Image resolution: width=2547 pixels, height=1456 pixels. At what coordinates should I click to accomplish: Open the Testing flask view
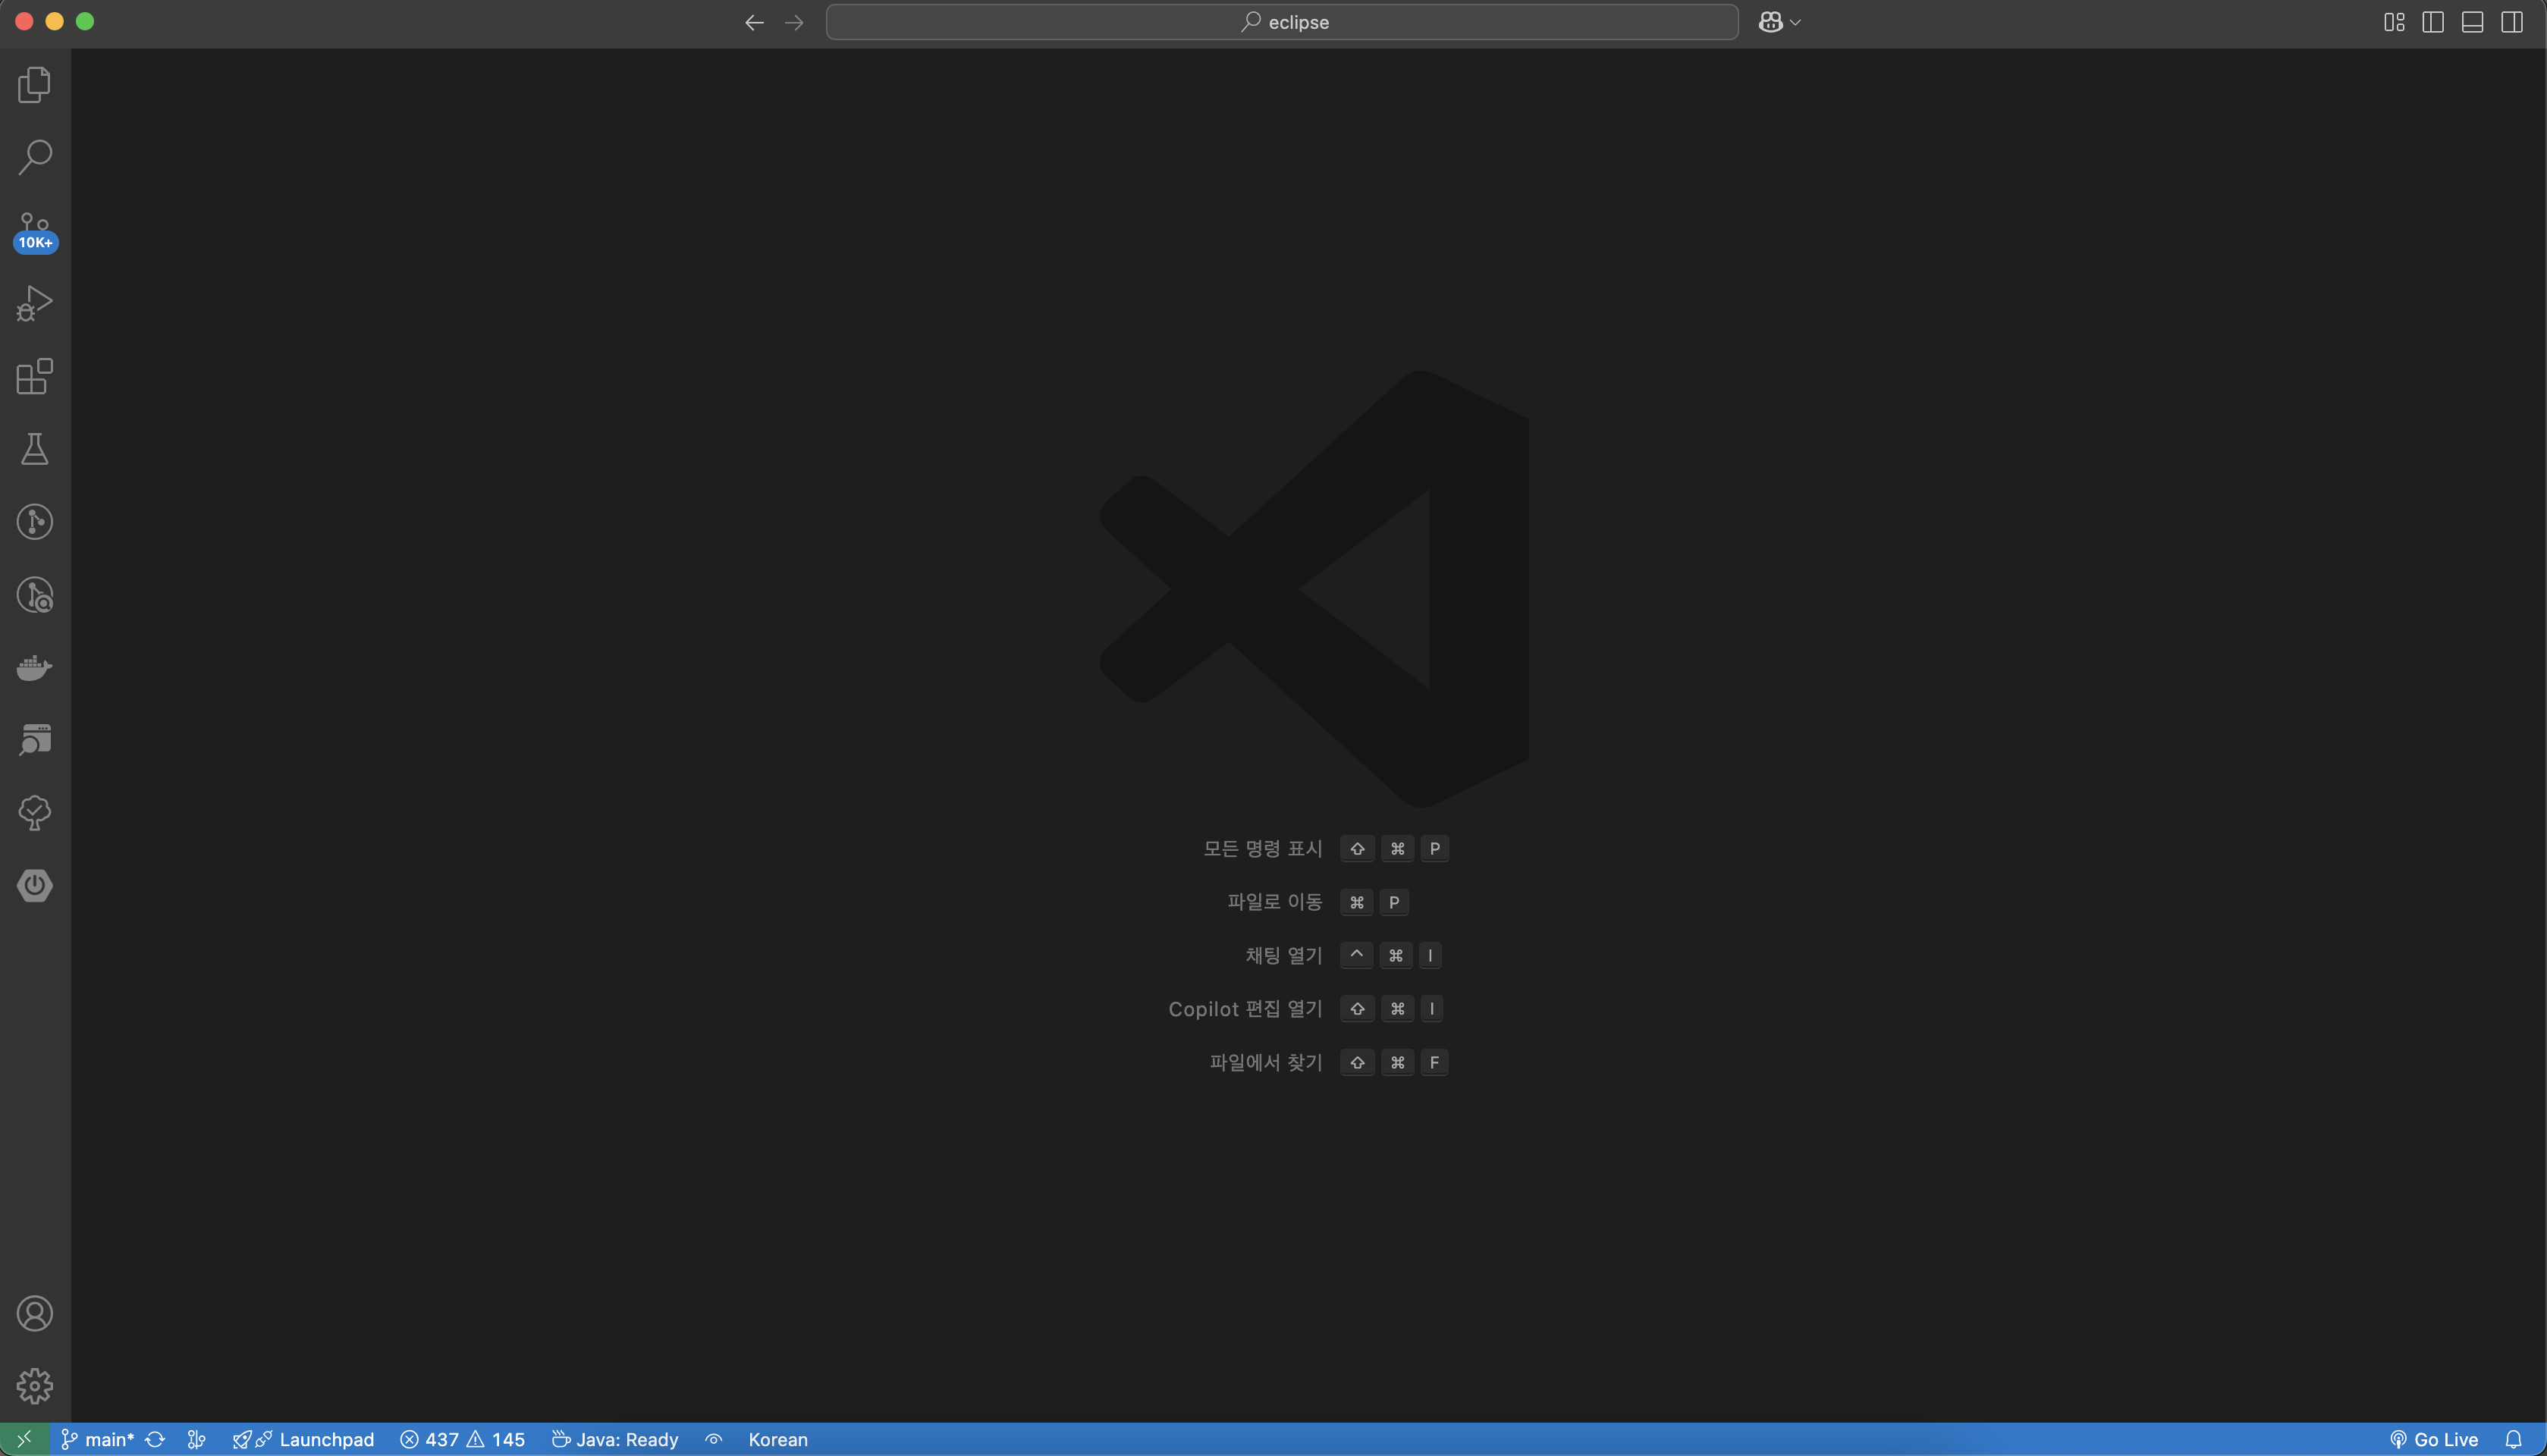(x=35, y=450)
